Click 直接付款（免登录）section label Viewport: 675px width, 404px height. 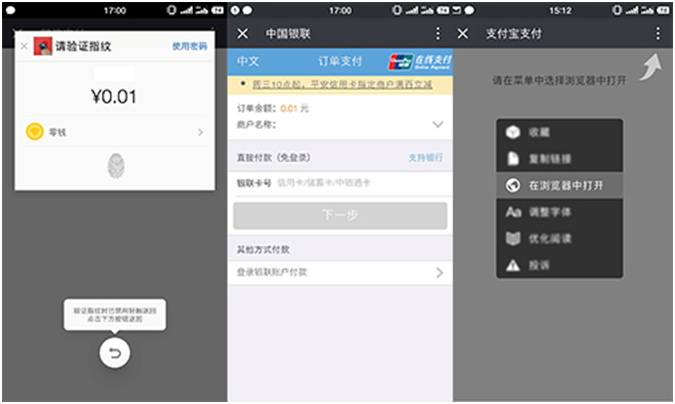tap(273, 158)
